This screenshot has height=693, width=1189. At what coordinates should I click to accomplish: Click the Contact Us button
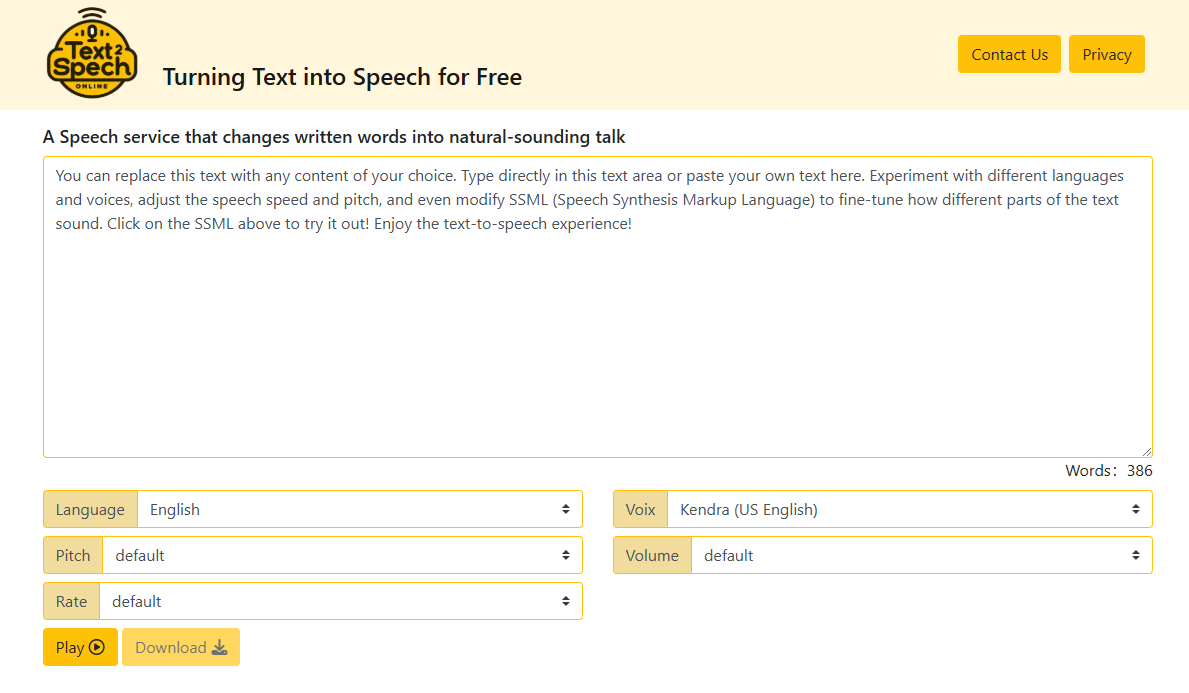click(1009, 54)
